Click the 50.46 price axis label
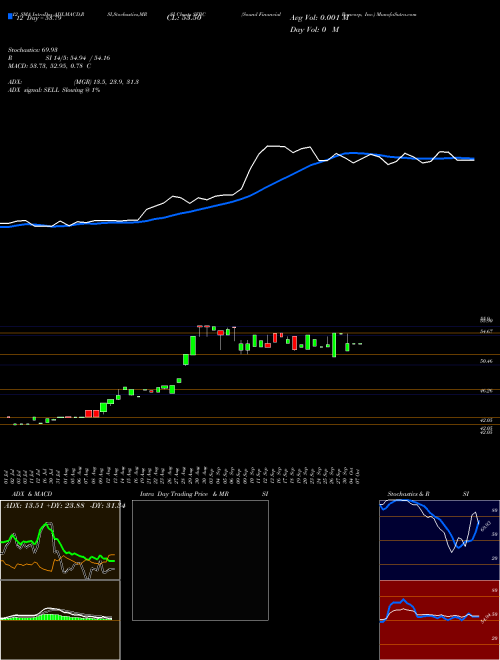Screen dimensions: 500x660 point(486,361)
